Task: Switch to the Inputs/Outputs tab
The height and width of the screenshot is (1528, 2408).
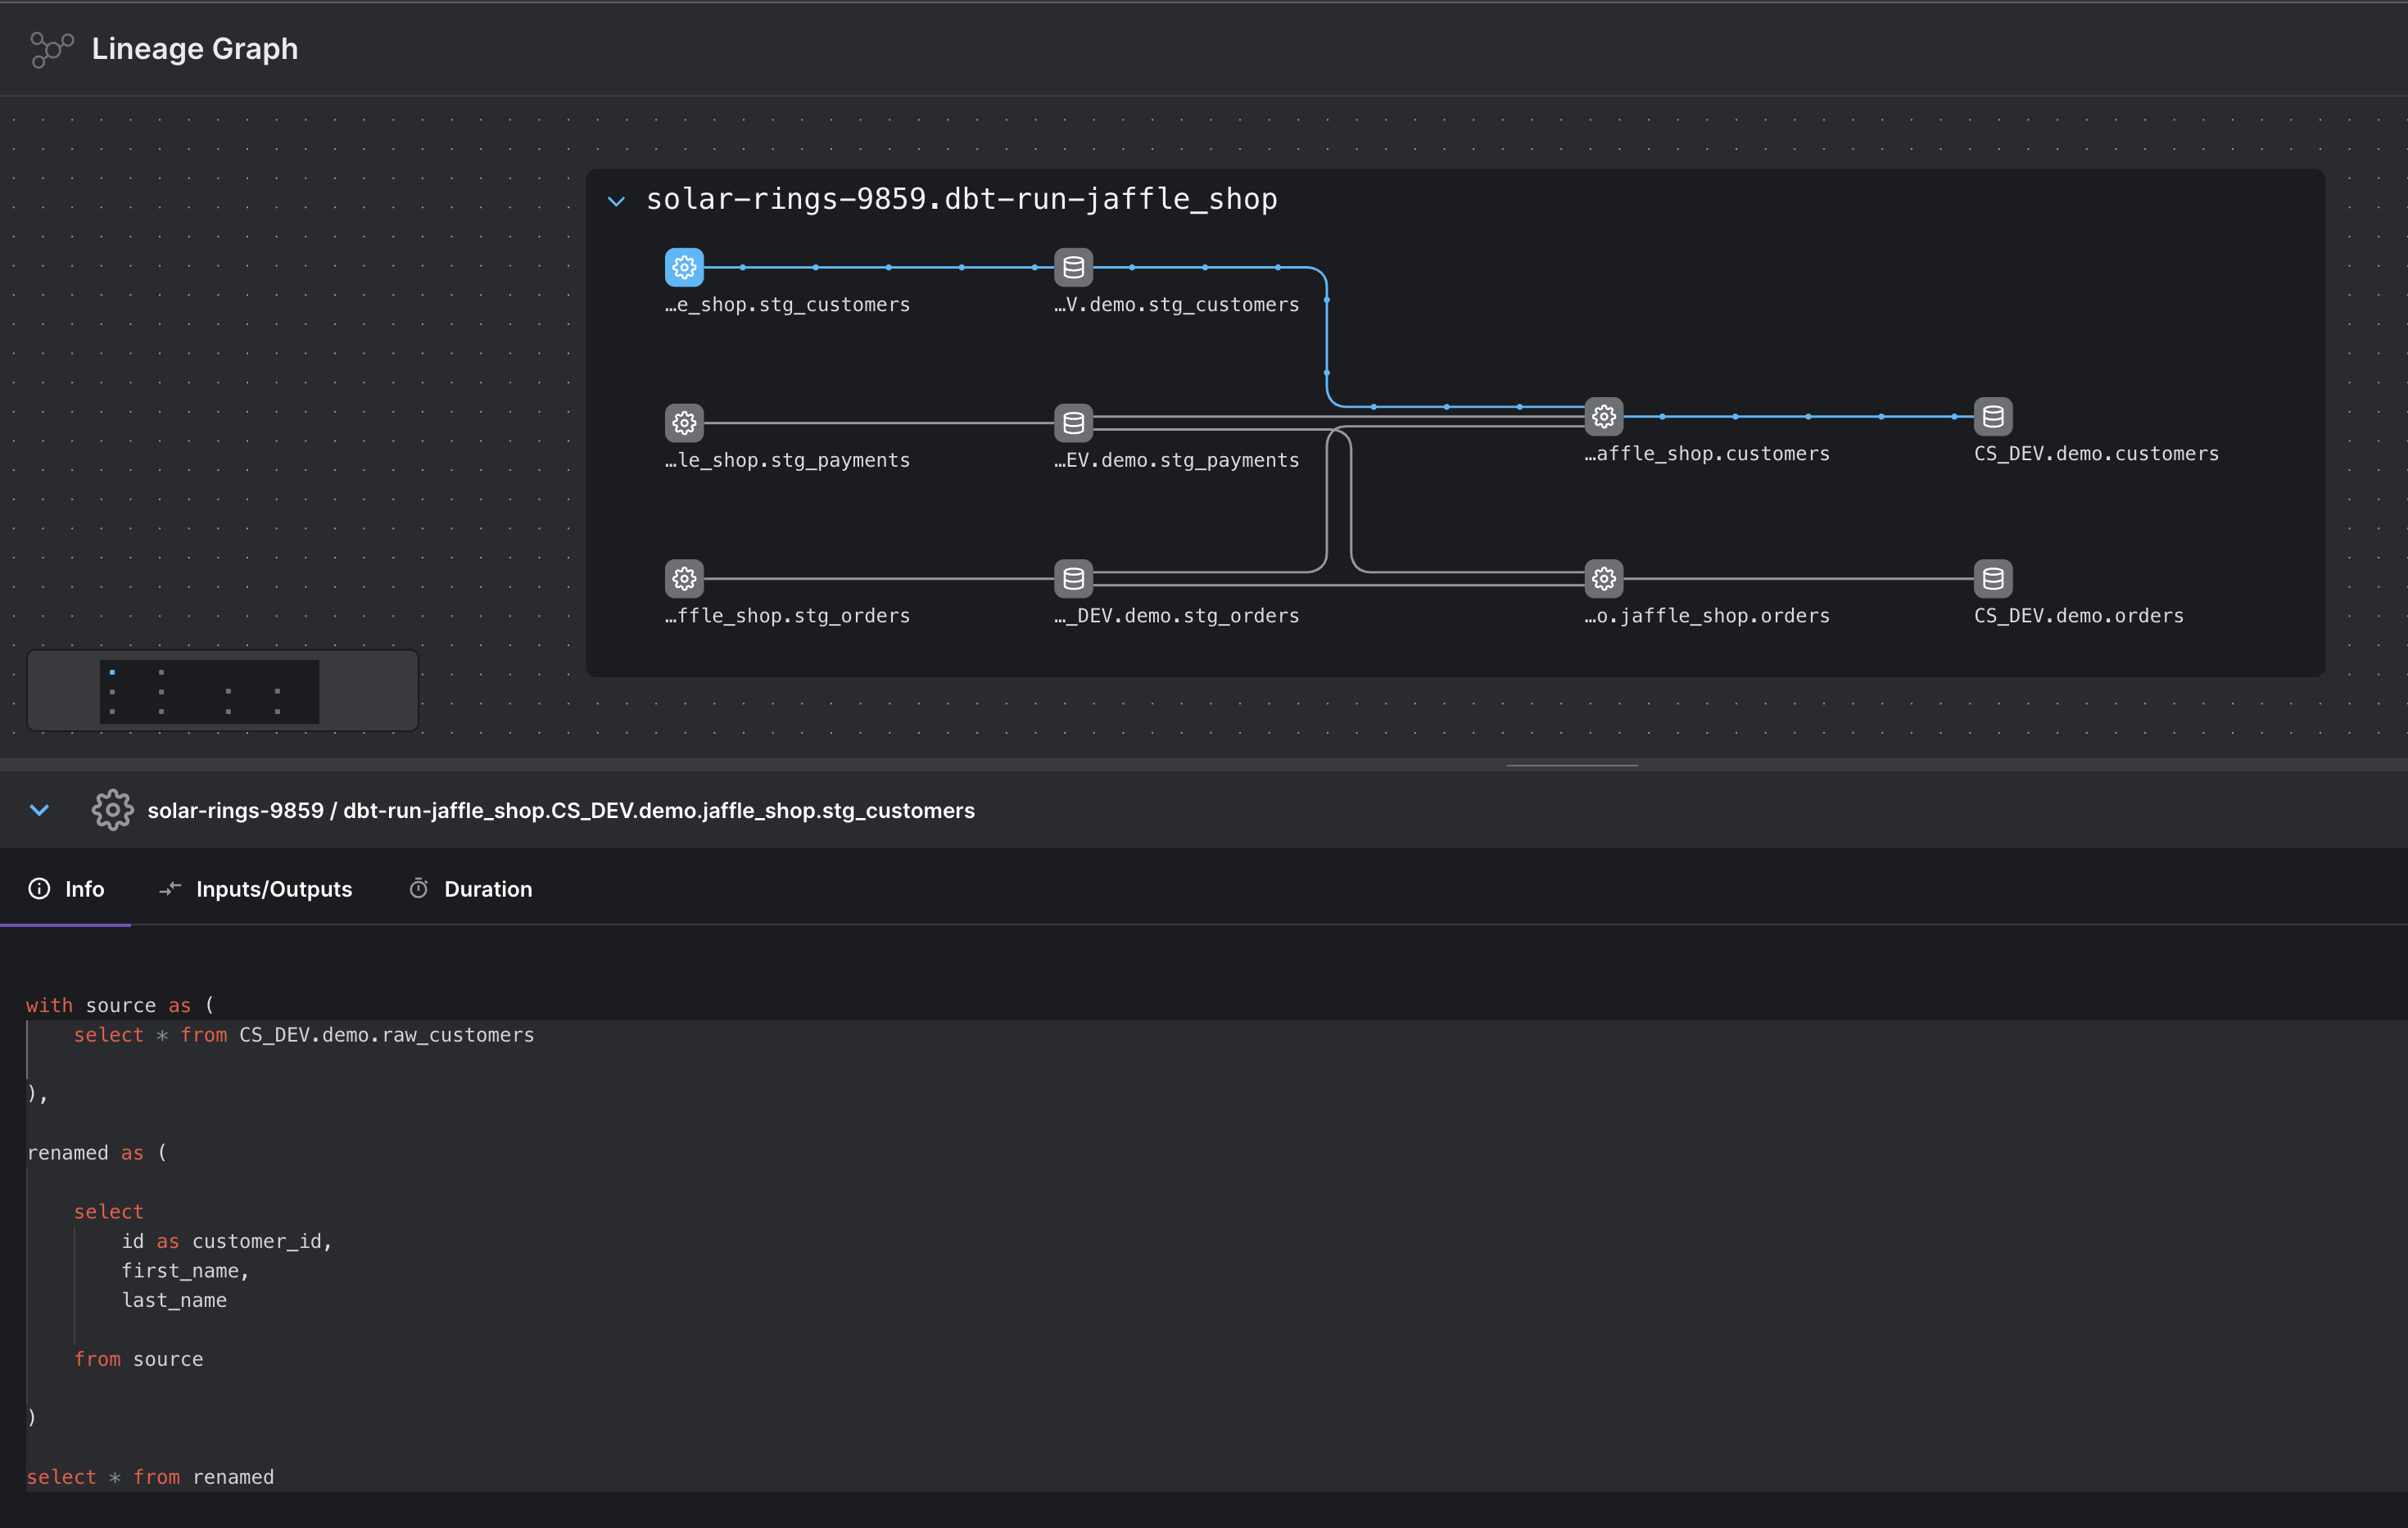Action: pos(255,888)
